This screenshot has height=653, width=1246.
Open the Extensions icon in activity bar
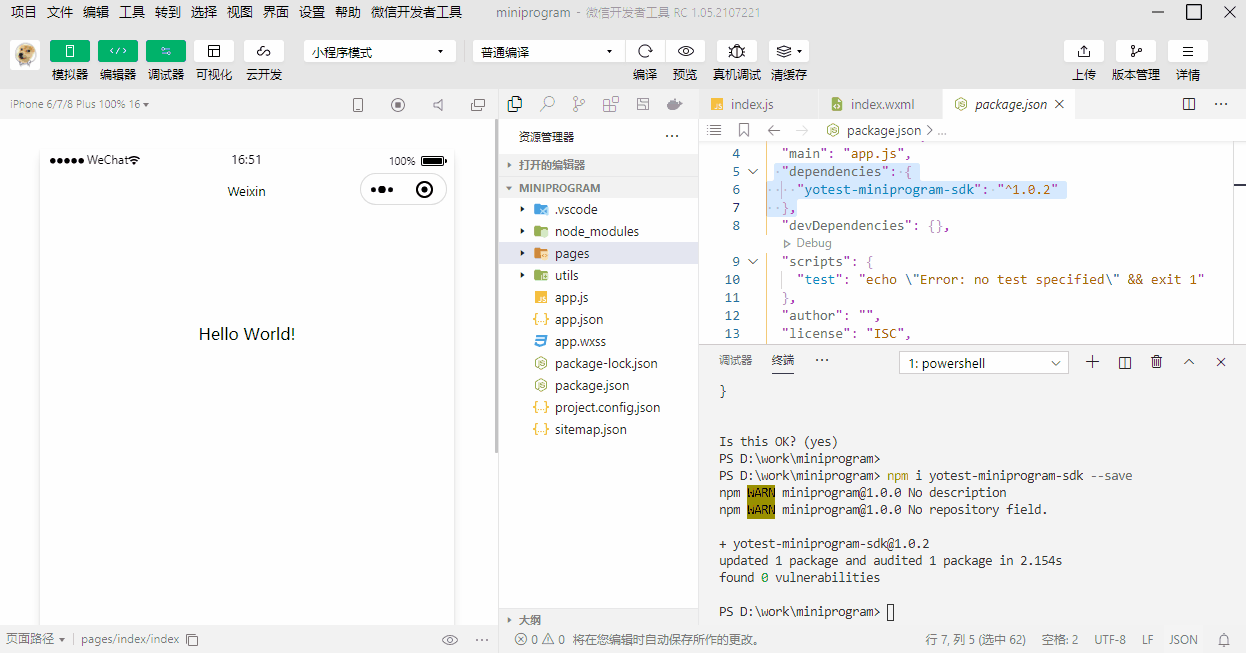pos(611,104)
